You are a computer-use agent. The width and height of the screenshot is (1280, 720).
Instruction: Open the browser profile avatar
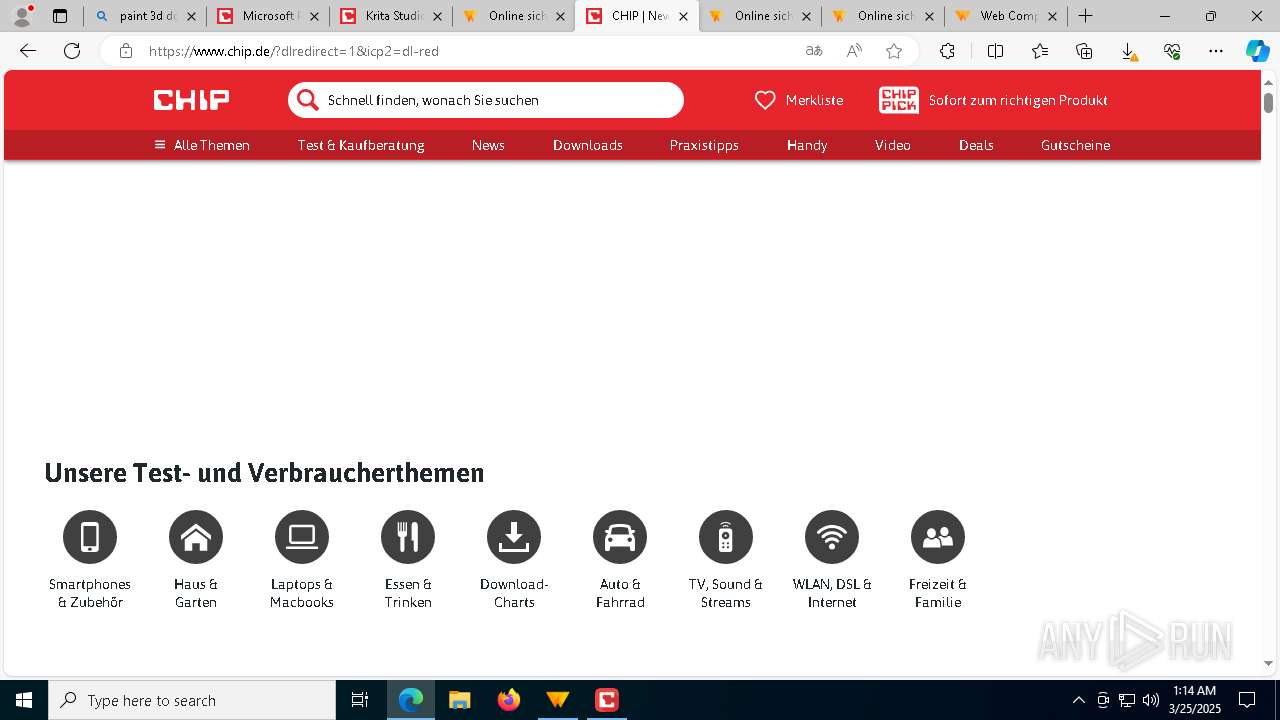[22, 16]
